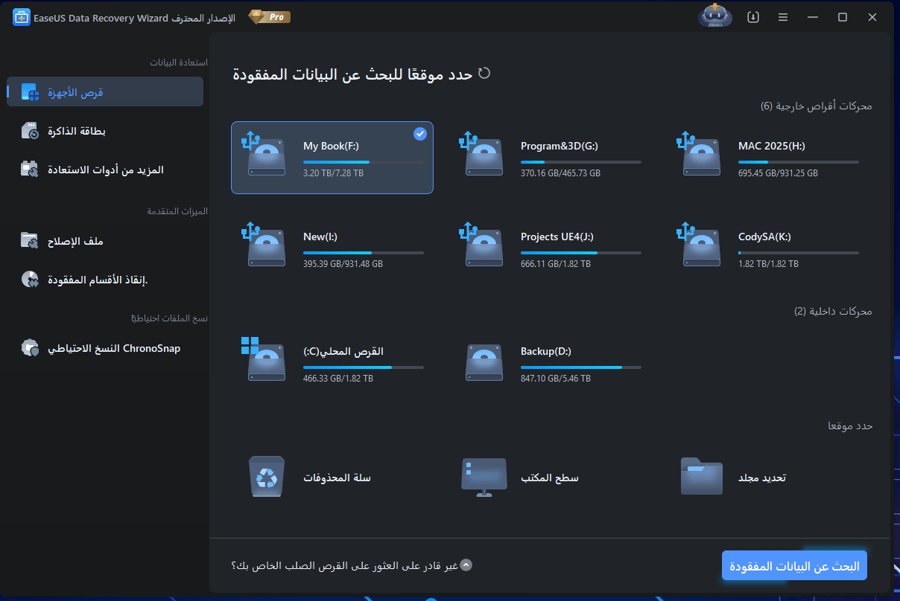
Task: Click the desktop monitor icon
Action: [x=484, y=477]
